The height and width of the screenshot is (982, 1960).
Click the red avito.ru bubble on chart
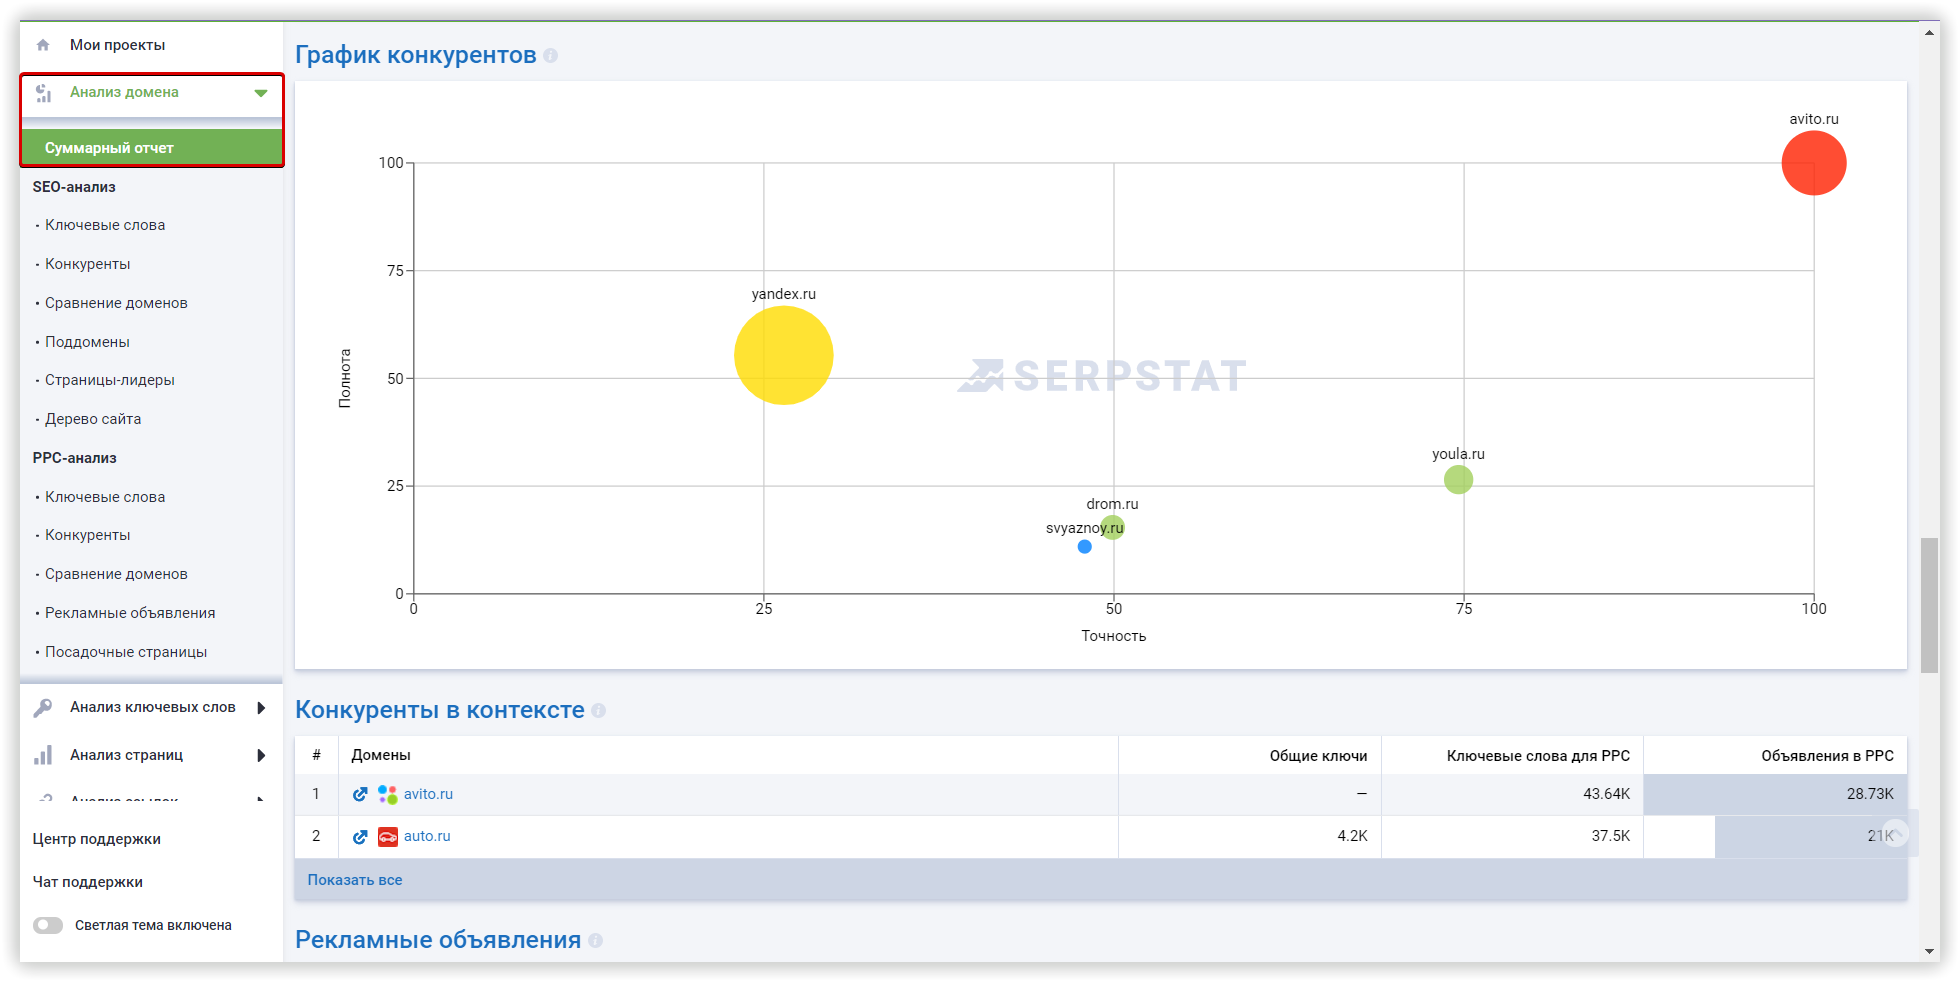coord(1814,163)
